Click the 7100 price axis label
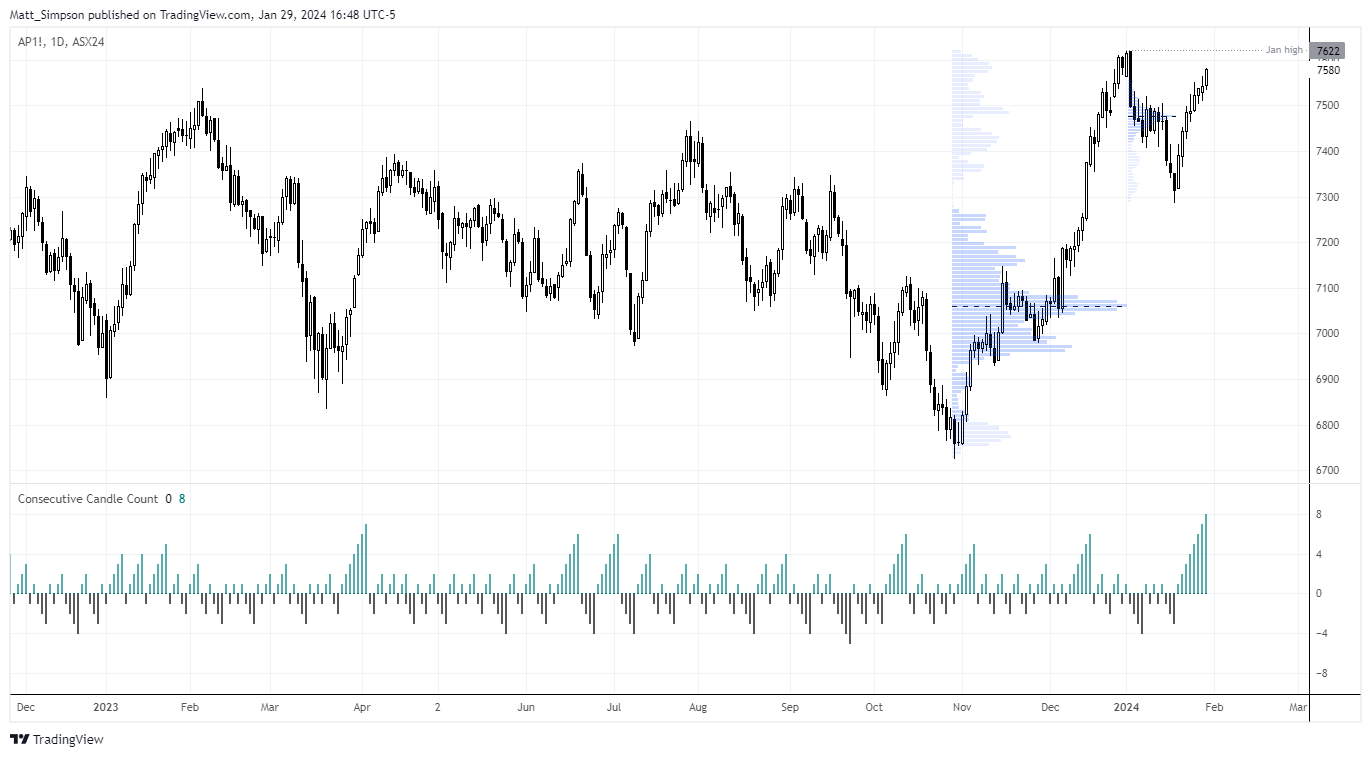Viewport: 1371px width, 757px height. pyautogui.click(x=1329, y=288)
